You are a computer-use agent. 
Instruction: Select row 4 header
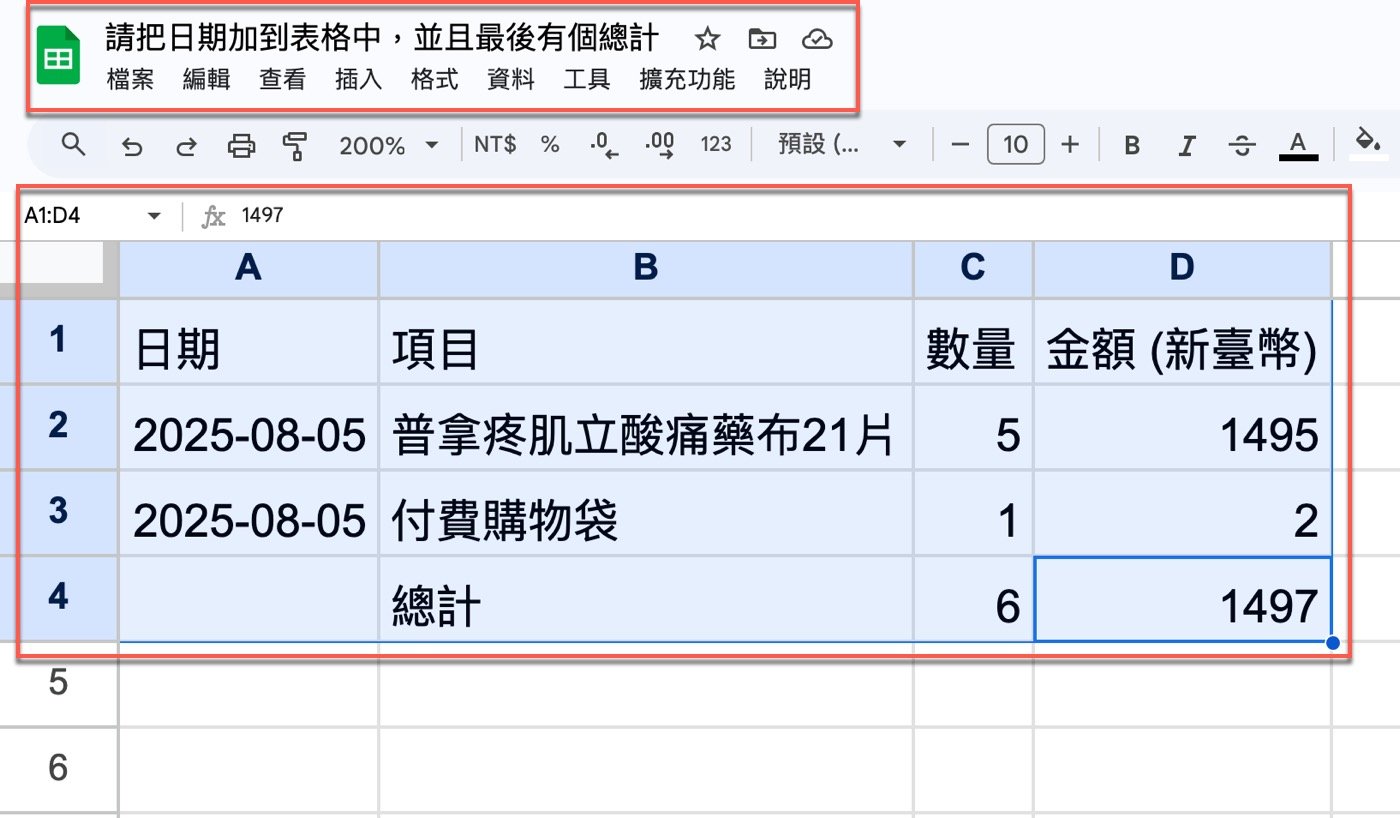tap(58, 597)
